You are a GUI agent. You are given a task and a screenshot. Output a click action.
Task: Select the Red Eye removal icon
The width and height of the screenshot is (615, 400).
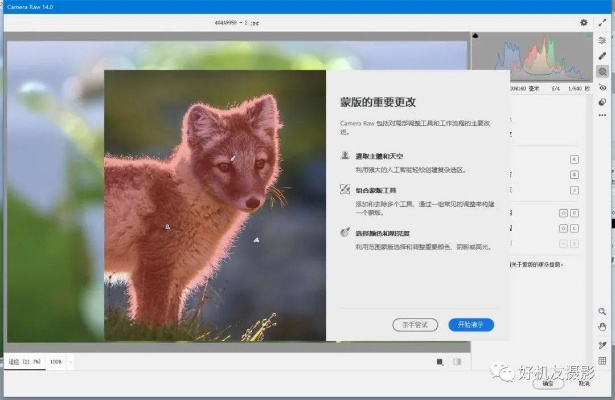click(602, 87)
